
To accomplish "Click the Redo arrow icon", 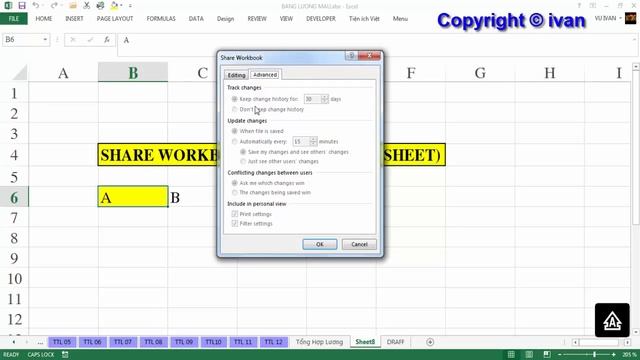I will (x=54, y=5).
